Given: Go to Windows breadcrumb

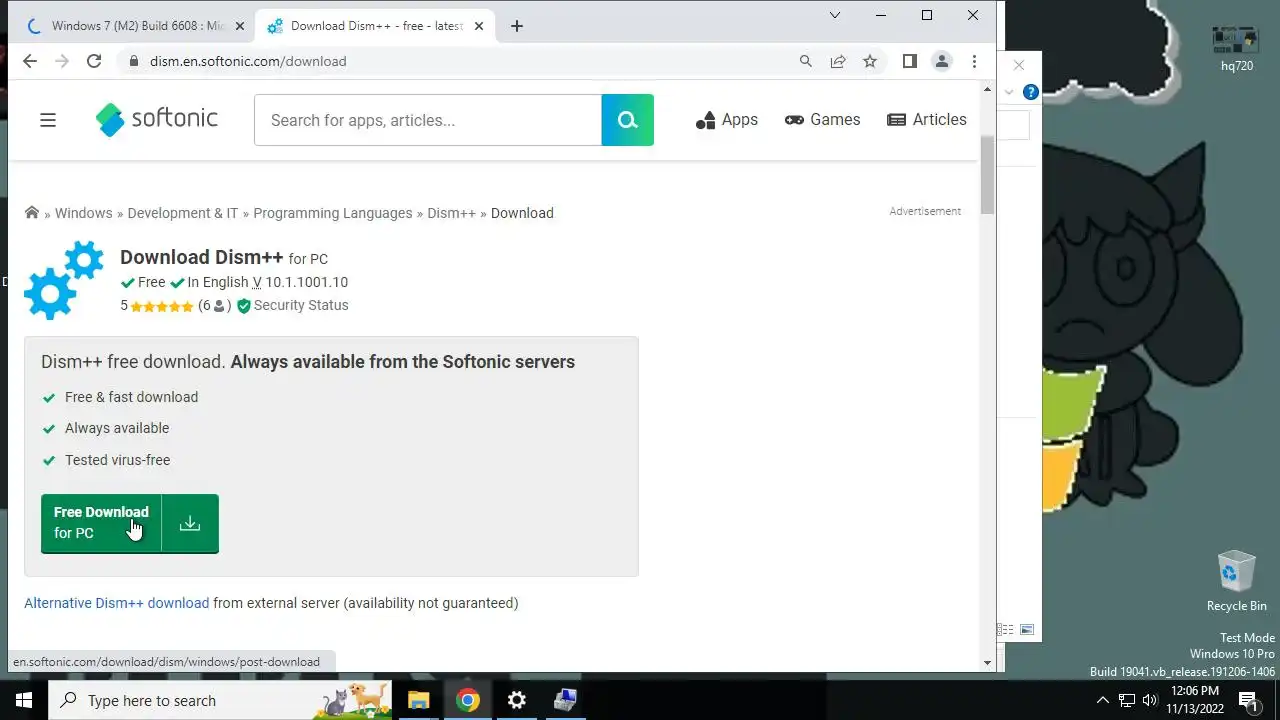Looking at the screenshot, I should [x=83, y=213].
